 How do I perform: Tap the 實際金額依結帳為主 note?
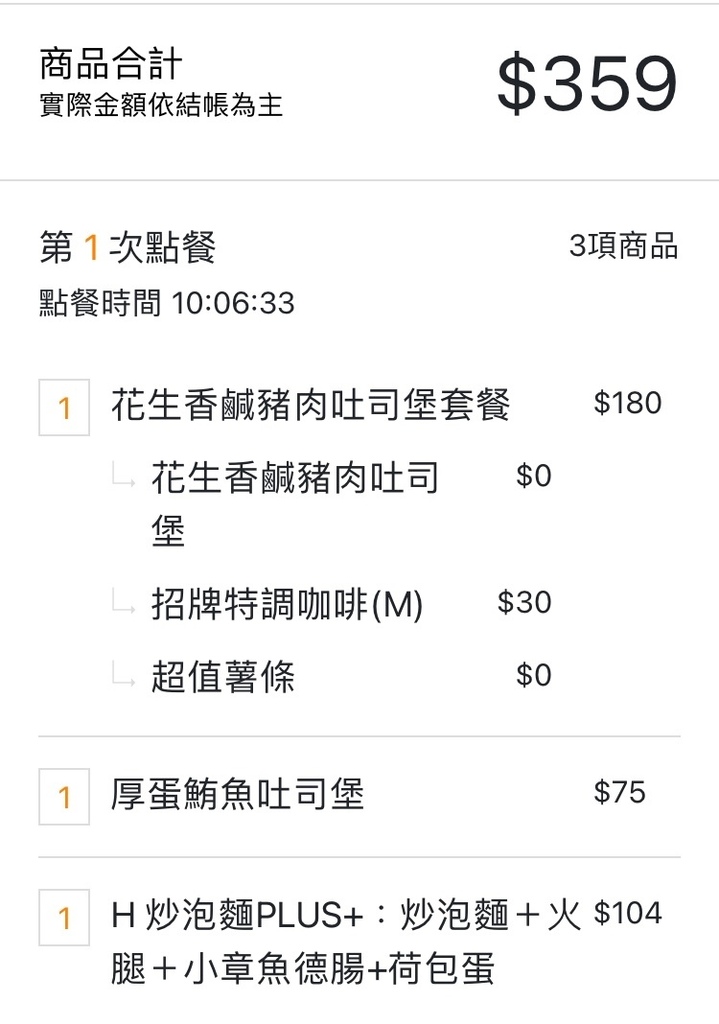(161, 106)
